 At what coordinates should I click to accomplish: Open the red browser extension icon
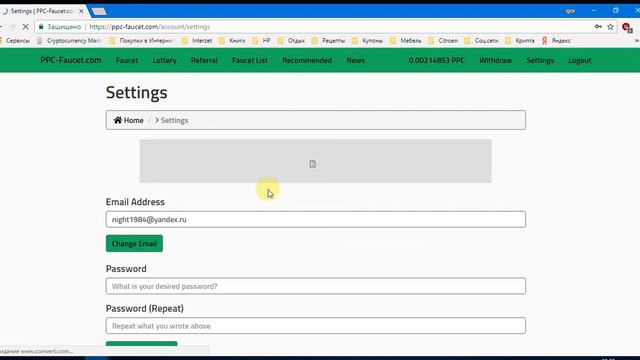(627, 27)
